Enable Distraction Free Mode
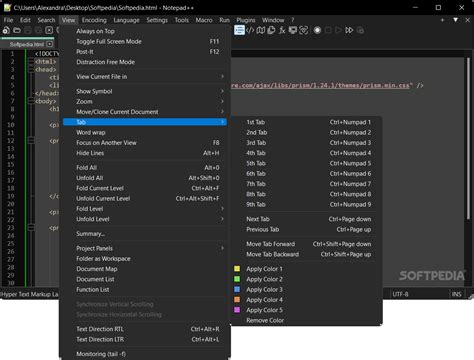The height and width of the screenshot is (360, 474). 145,62
